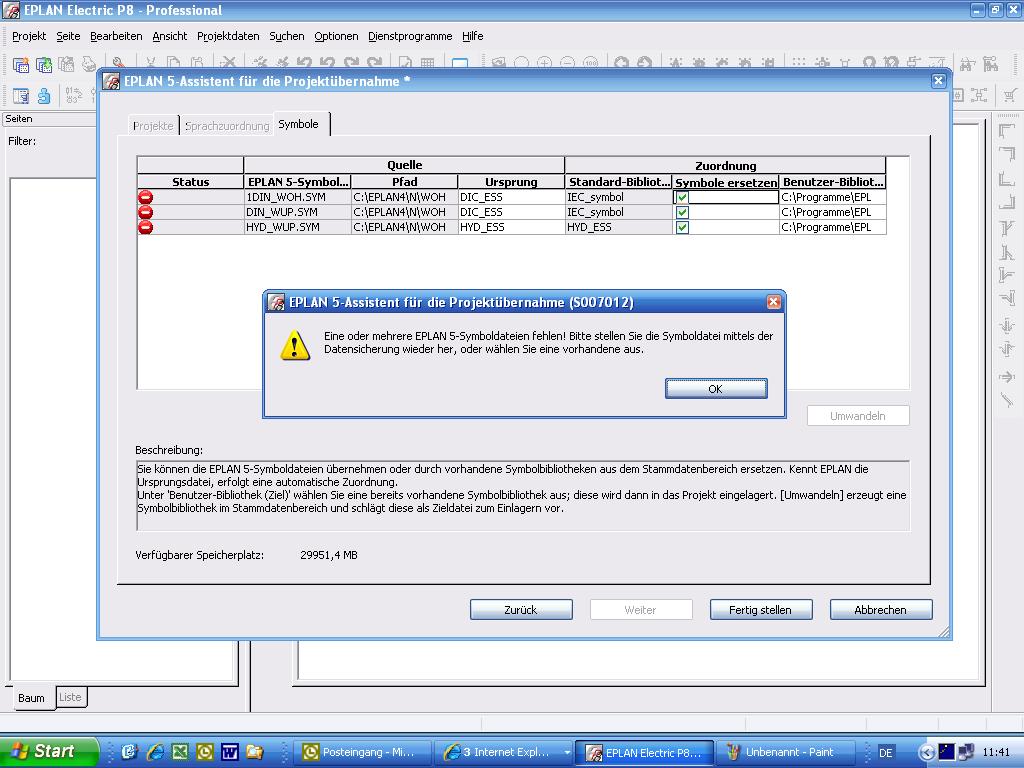The height and width of the screenshot is (768, 1024).
Task: Select the HYD_WUP.SYM cell
Action: tap(297, 227)
